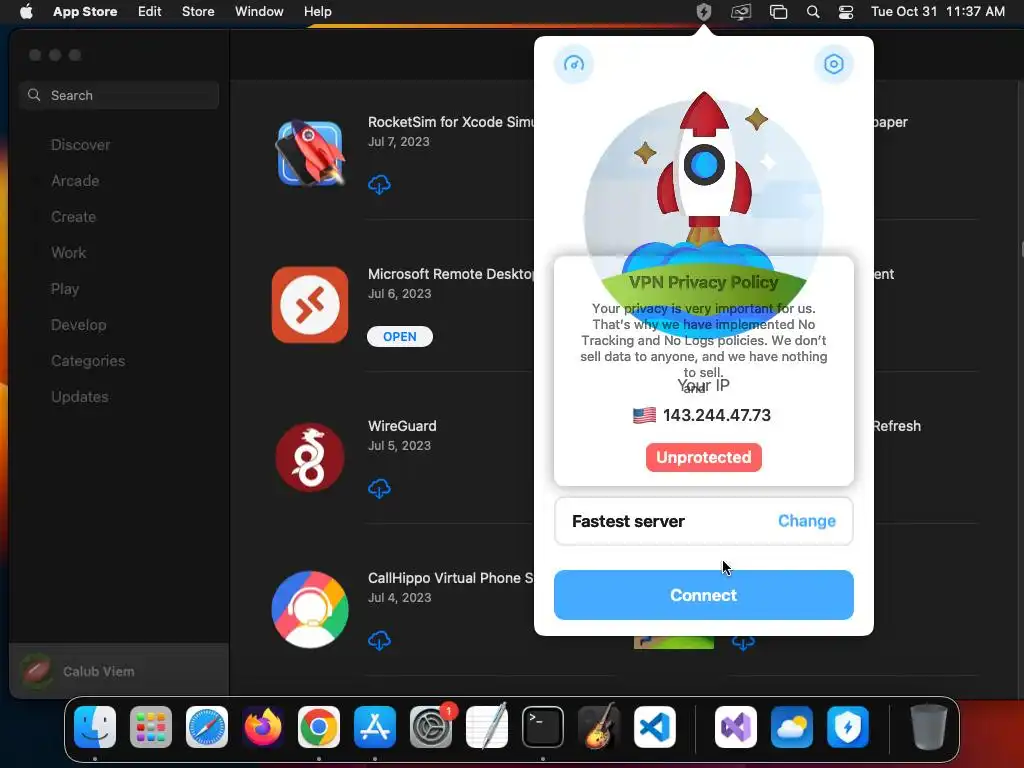Click the RocketSim app icon
The width and height of the screenshot is (1024, 768).
click(310, 153)
